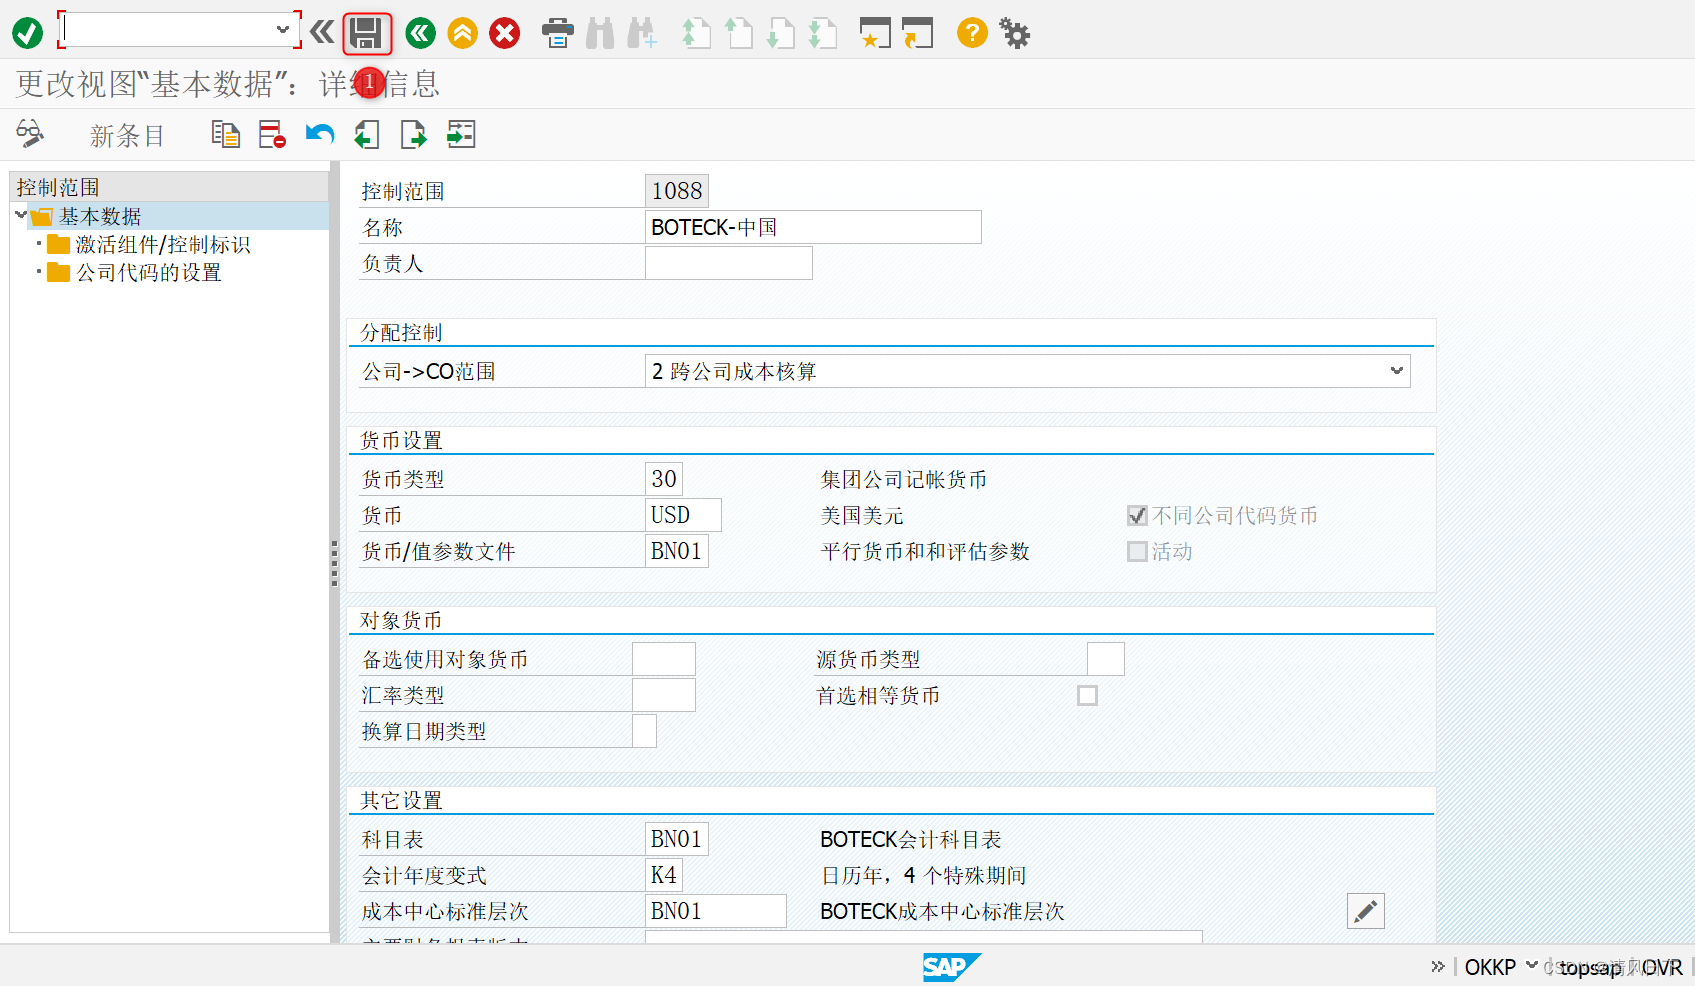Click the 货币 field USD
Viewport: 1695px width, 986px height.
[683, 515]
